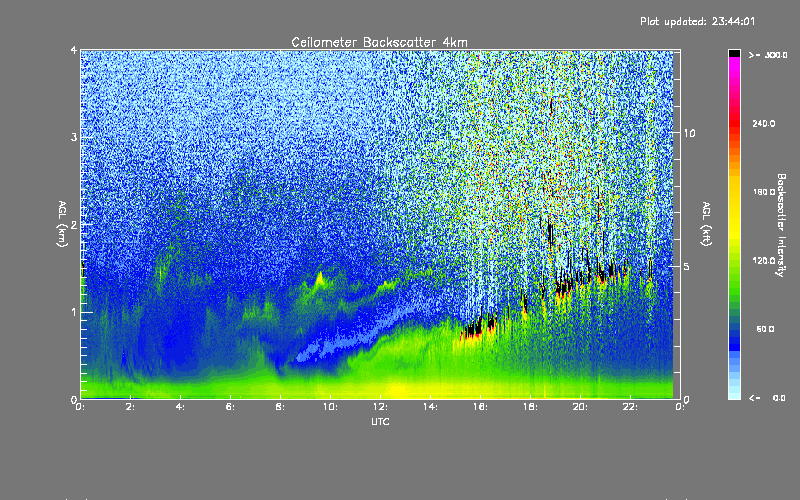The width and height of the screenshot is (800, 500).
Task: Select the 'Ceilometer Backscatter 4km' plot title
Action: click(379, 42)
